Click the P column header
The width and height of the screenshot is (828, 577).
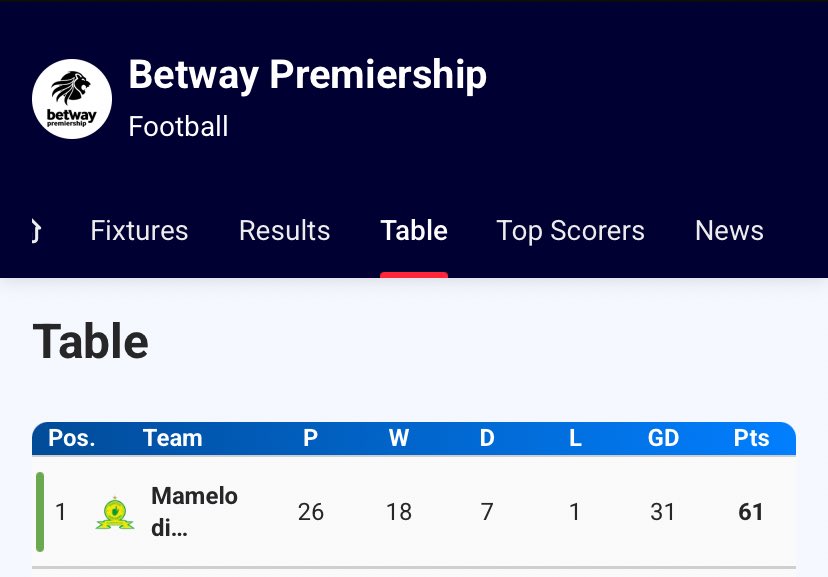click(x=310, y=438)
